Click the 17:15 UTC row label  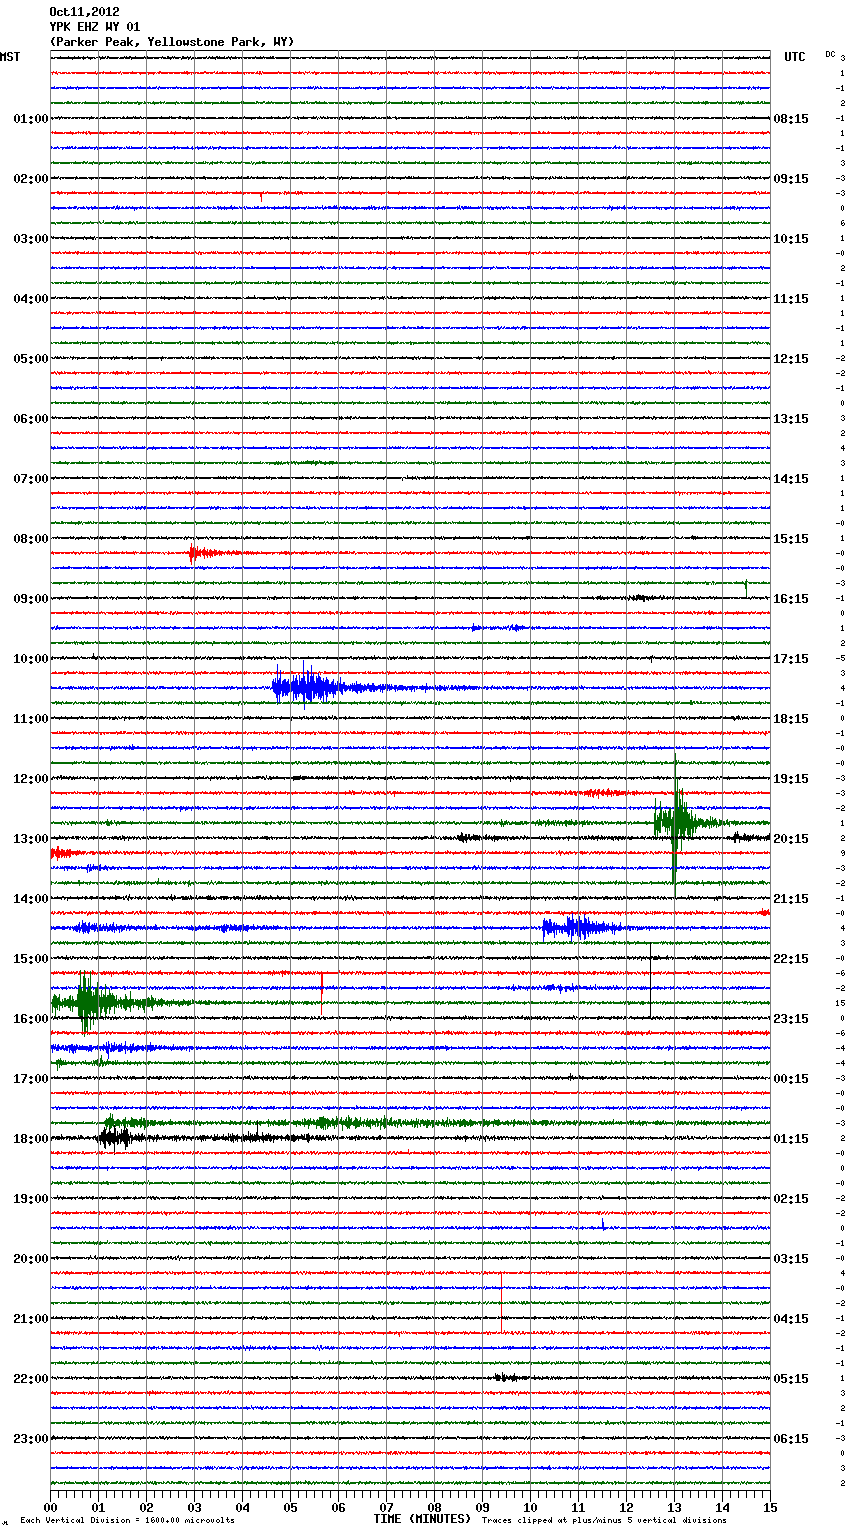(791, 659)
